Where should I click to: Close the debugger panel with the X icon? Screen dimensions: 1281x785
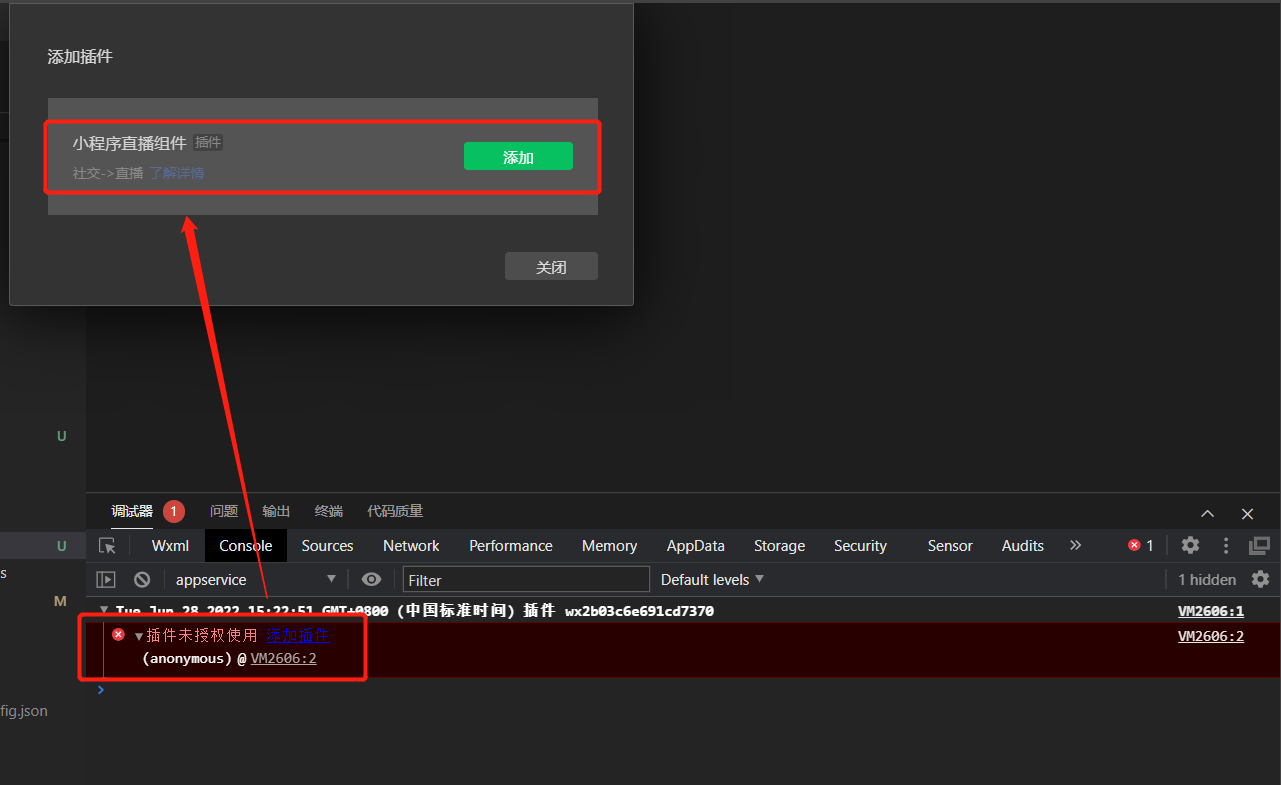tap(1247, 513)
